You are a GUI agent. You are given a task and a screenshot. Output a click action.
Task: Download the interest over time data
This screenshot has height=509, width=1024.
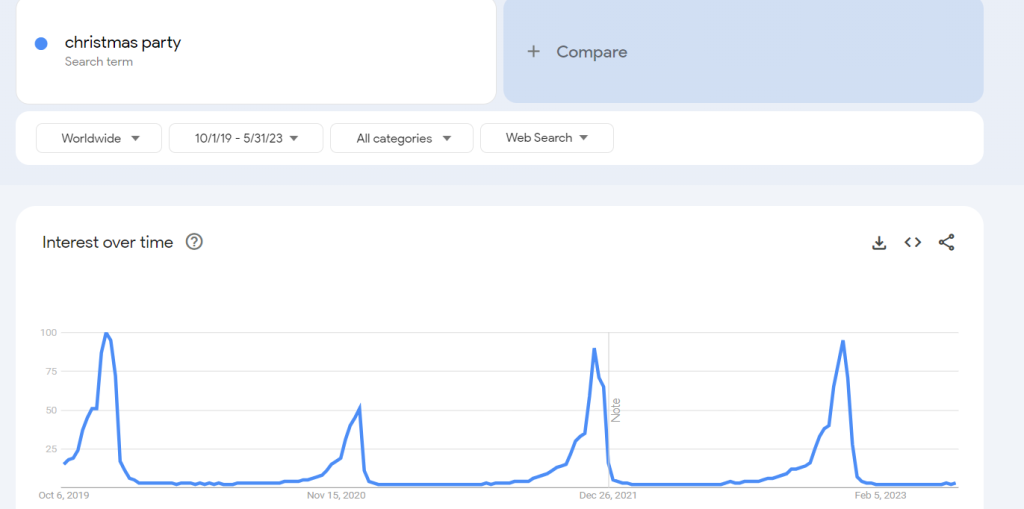pyautogui.click(x=879, y=242)
